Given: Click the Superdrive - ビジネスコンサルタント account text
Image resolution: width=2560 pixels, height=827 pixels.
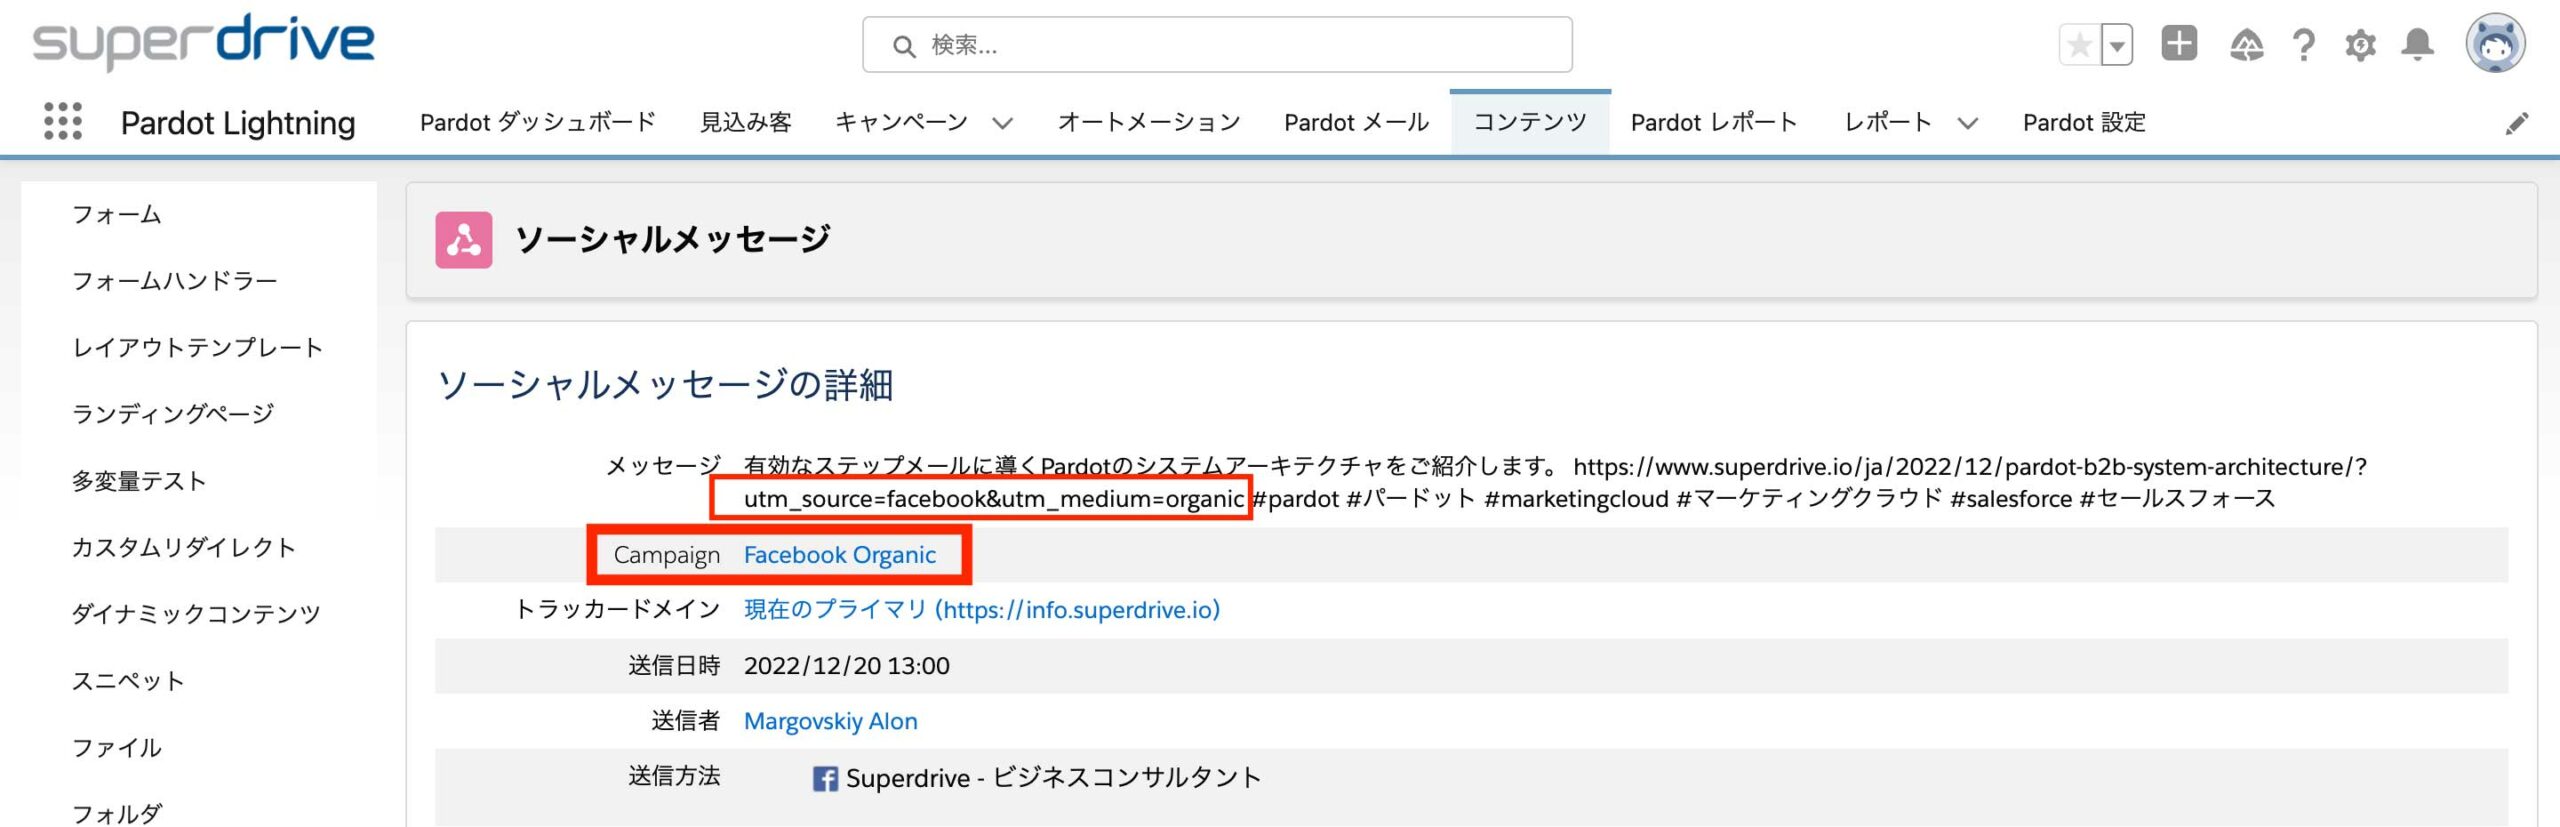Looking at the screenshot, I should [1054, 778].
